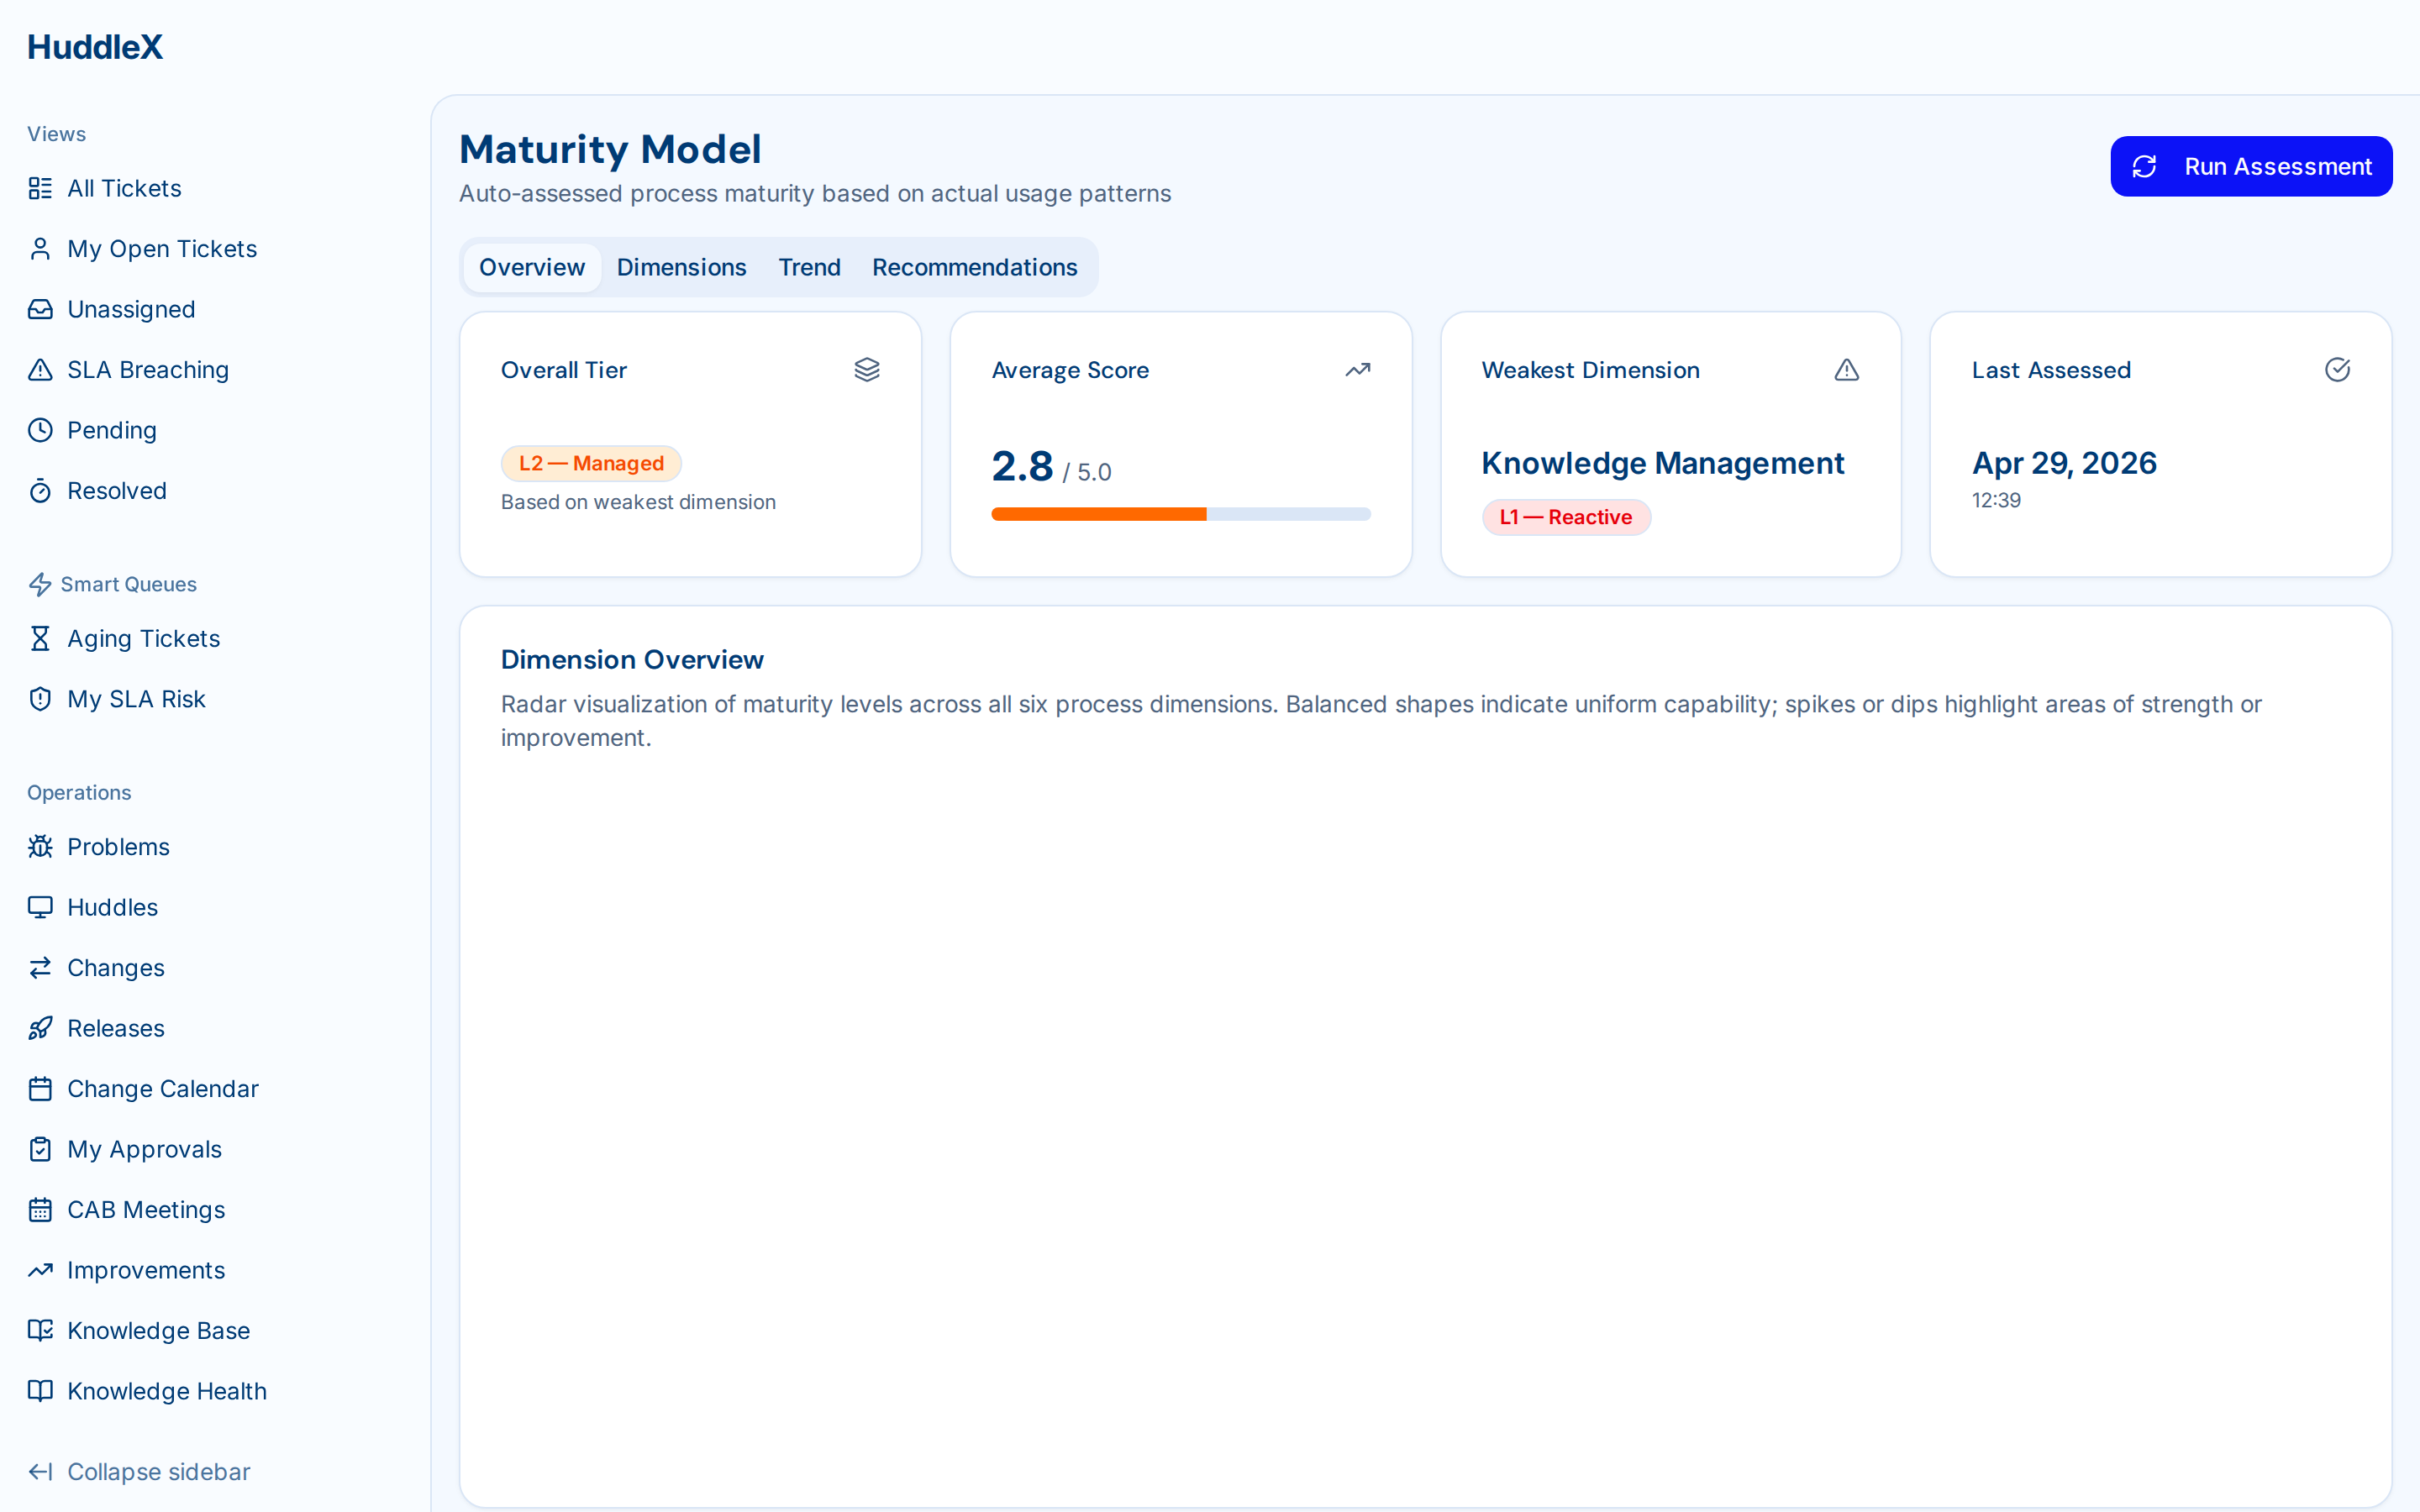This screenshot has height=1512, width=2420.
Task: Click the Knowledge Health open book icon
Action: click(40, 1391)
